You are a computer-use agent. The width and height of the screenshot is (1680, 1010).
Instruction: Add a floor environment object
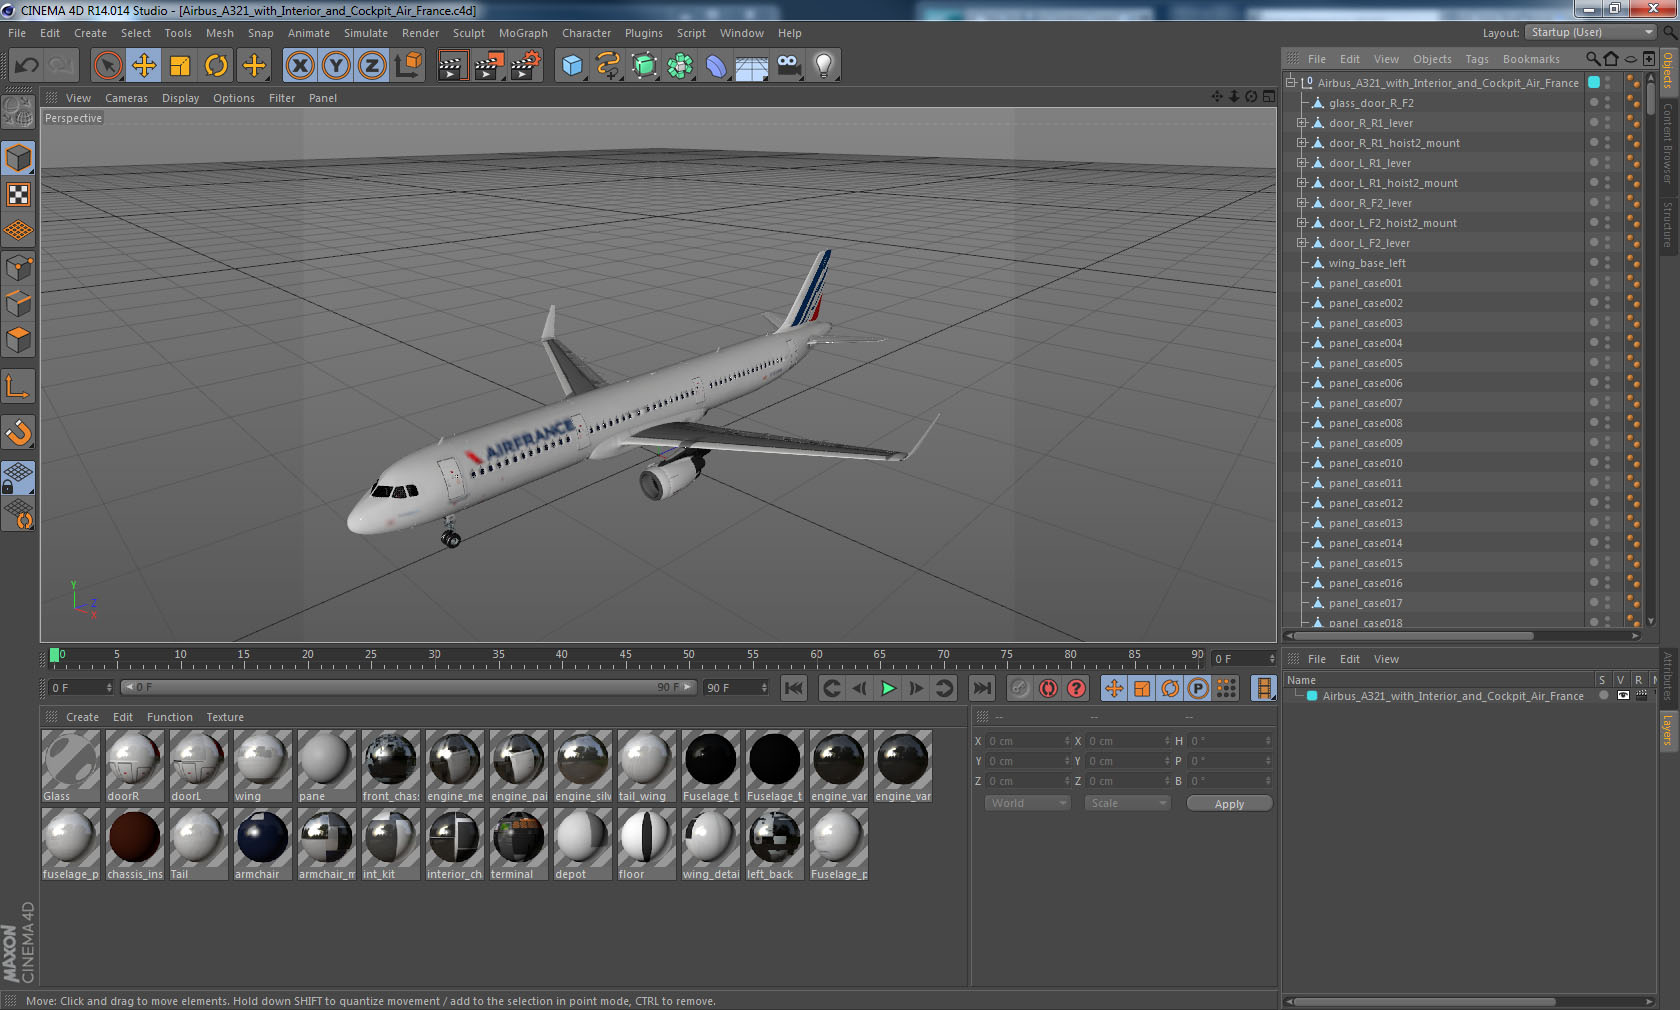point(752,66)
